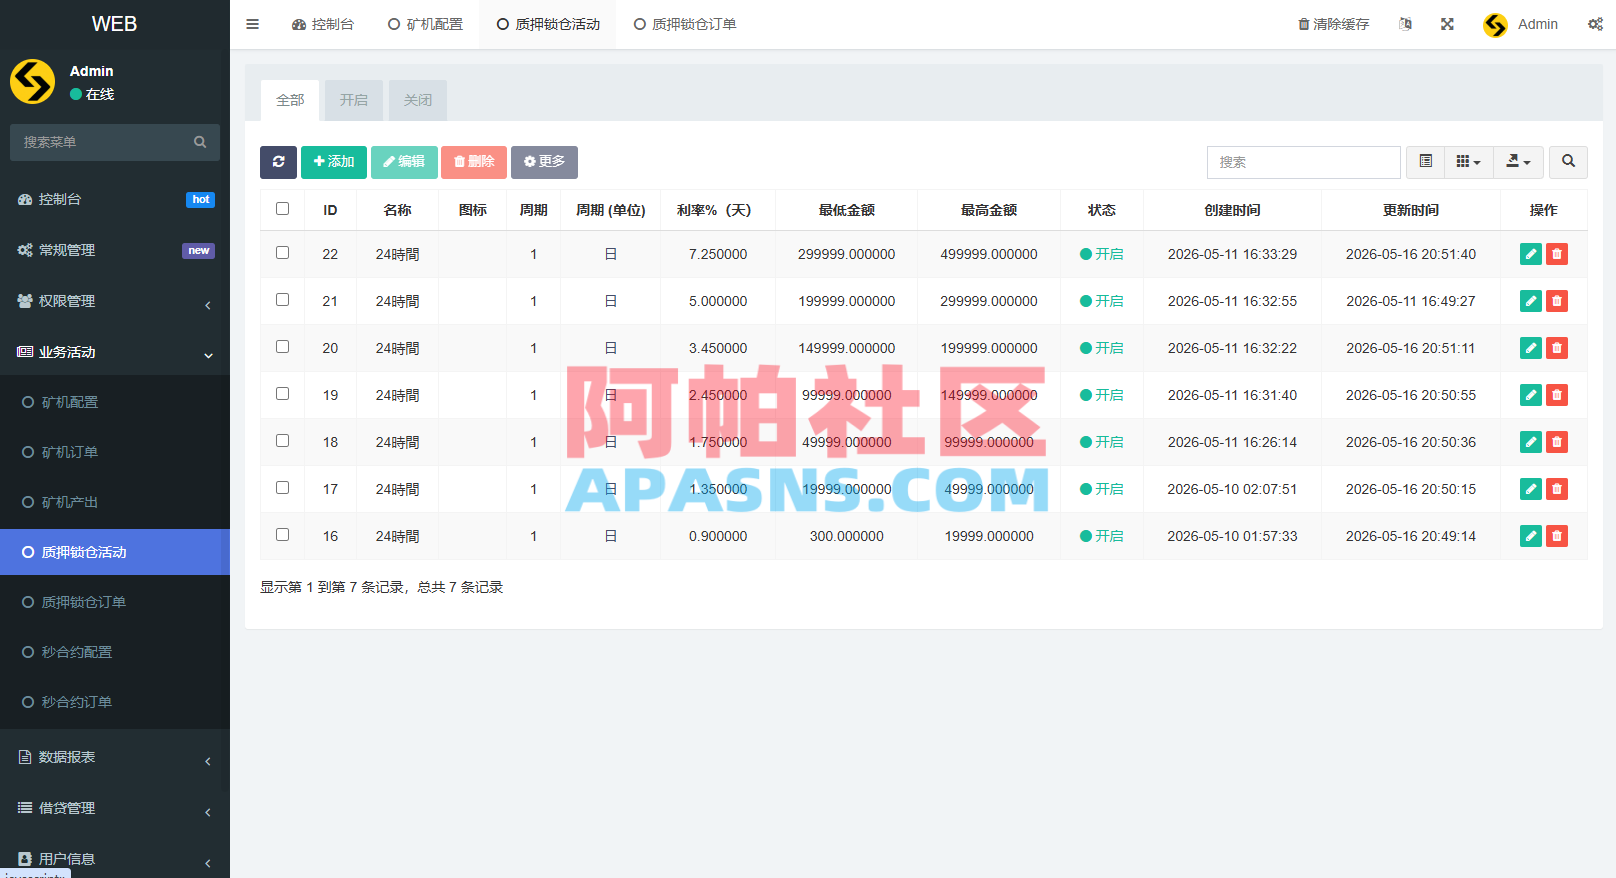Delete row ID 19 with red trash
1616x878 pixels.
(1557, 395)
